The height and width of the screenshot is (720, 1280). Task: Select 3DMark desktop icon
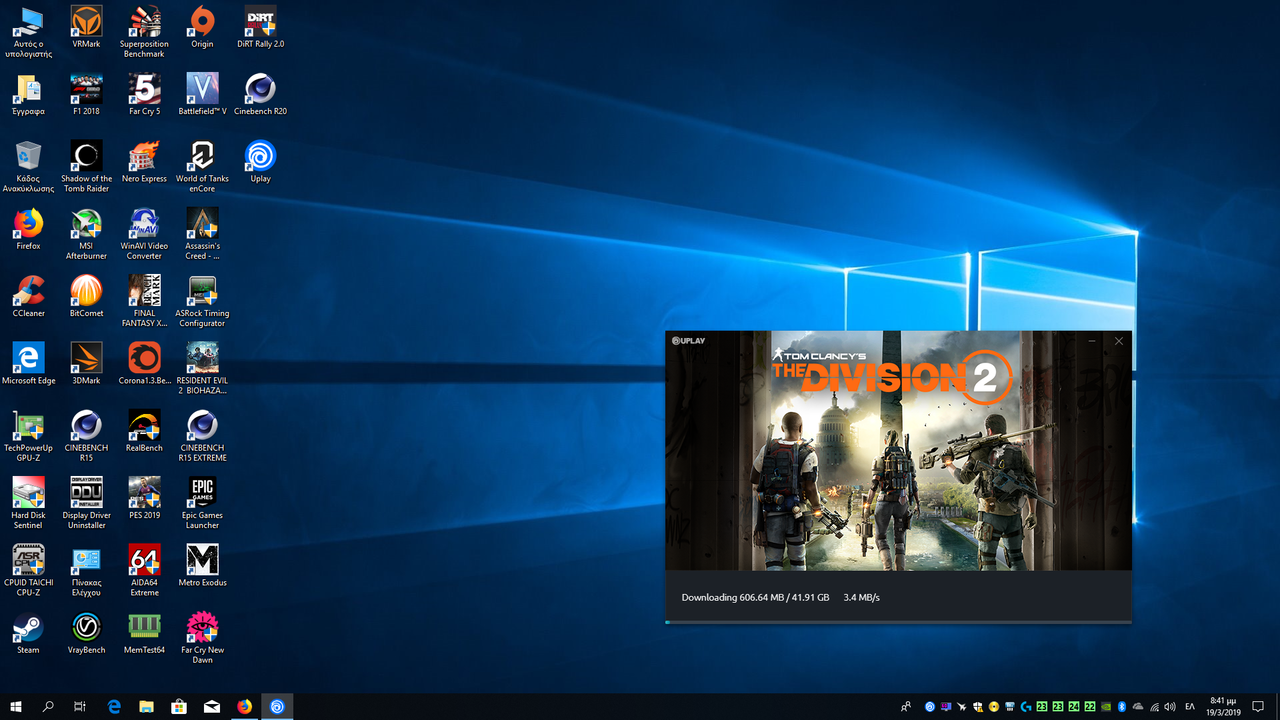click(x=86, y=364)
